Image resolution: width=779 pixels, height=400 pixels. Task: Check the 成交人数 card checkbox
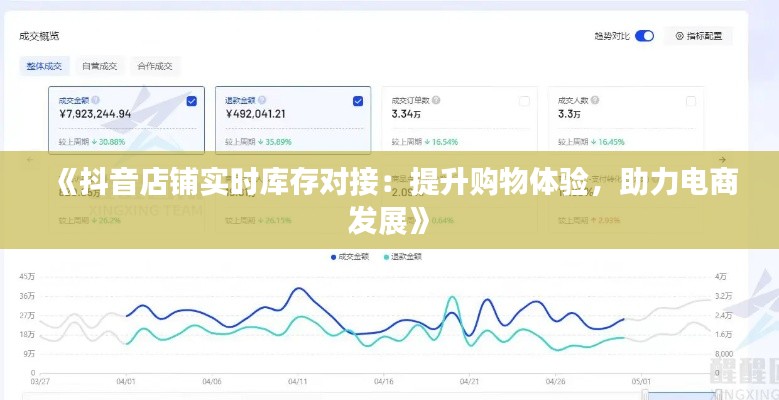[691, 101]
